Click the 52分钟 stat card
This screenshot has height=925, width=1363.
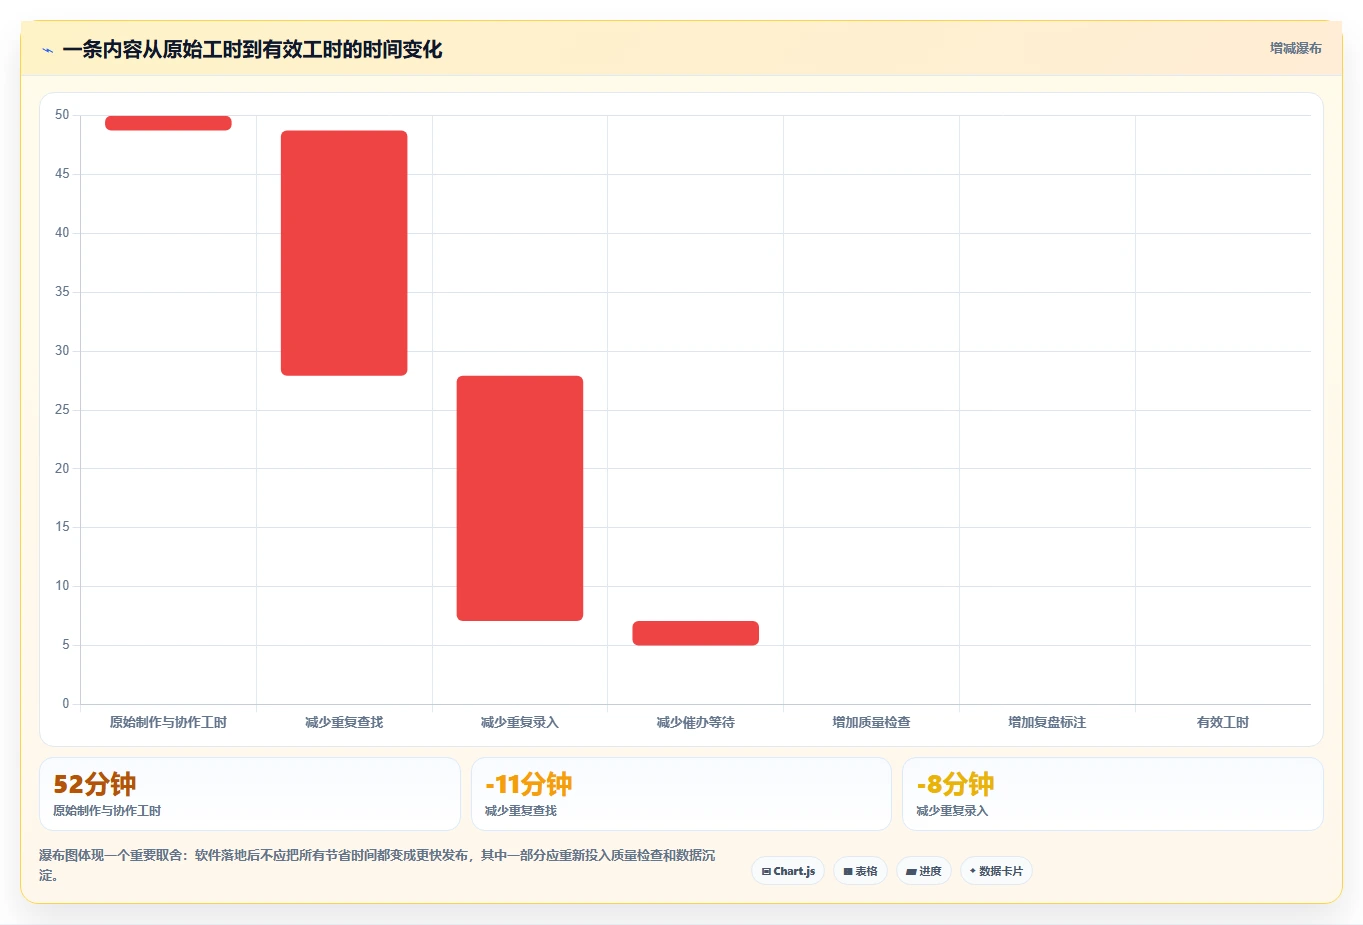click(x=250, y=794)
